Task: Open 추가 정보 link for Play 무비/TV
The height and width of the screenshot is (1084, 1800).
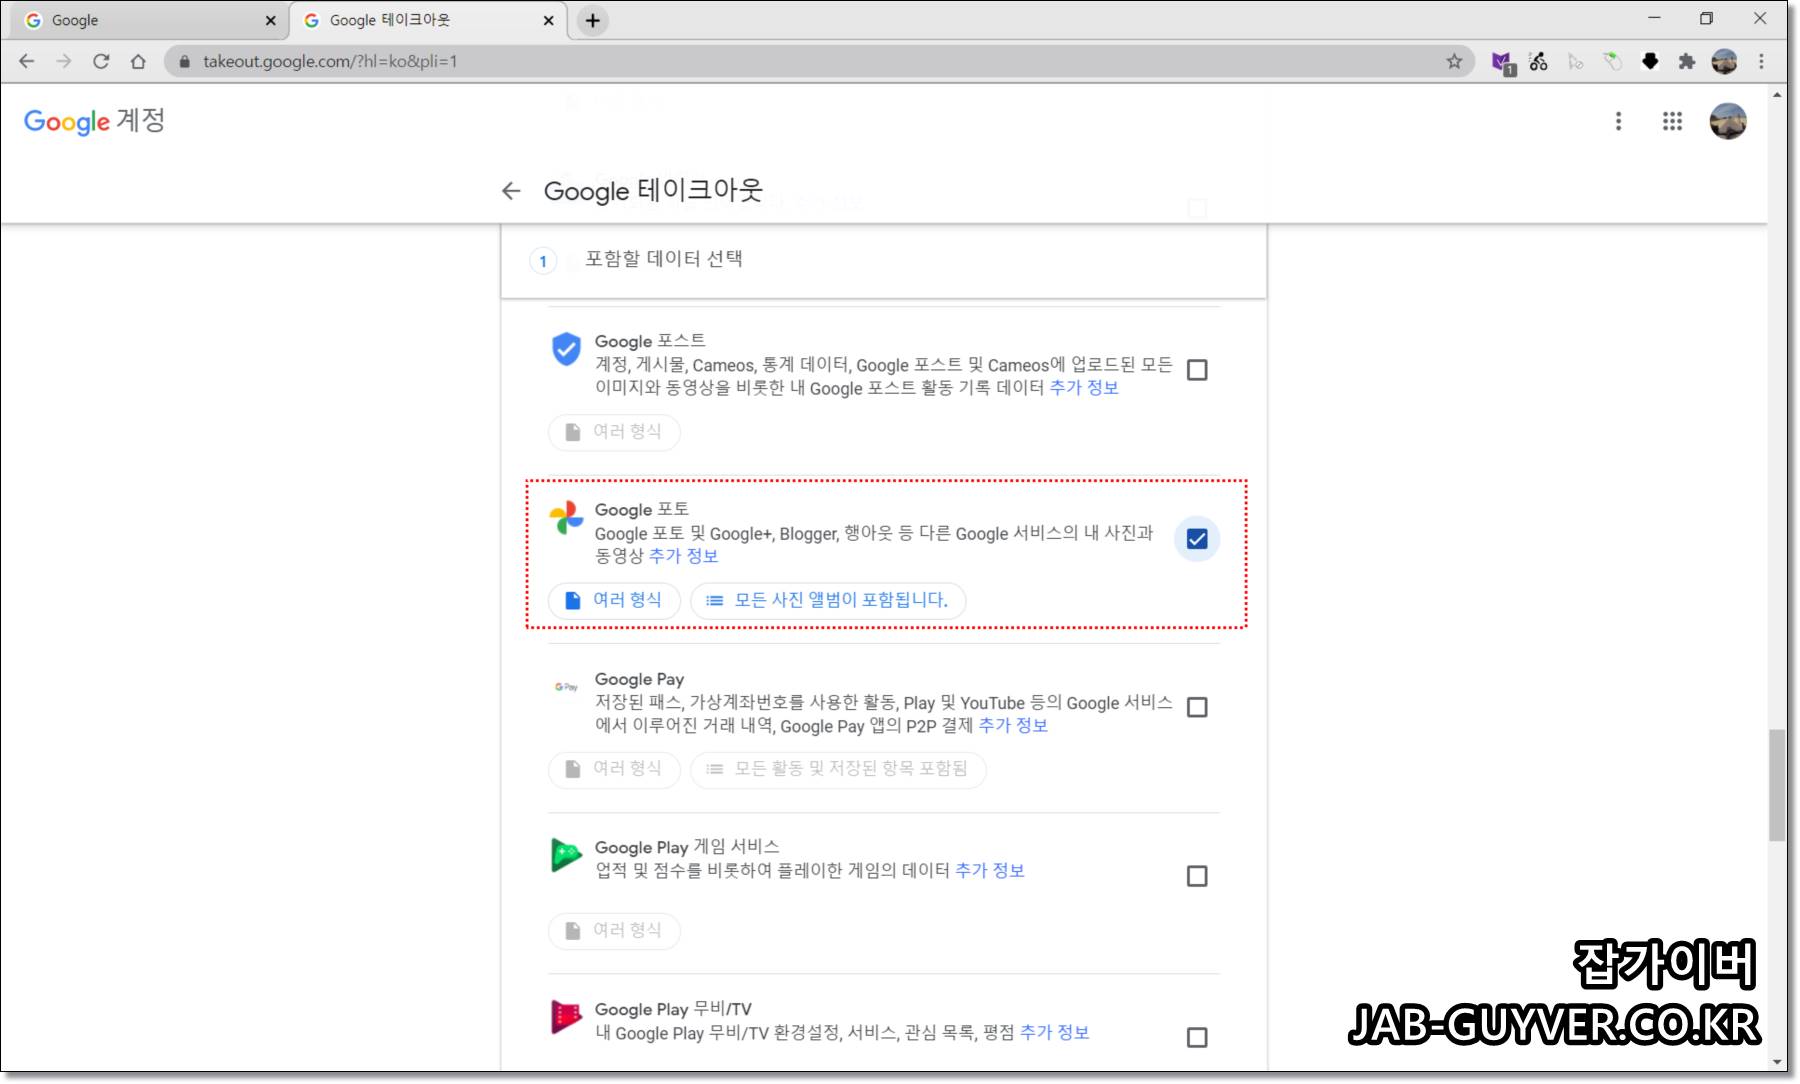Action: pos(1054,1032)
